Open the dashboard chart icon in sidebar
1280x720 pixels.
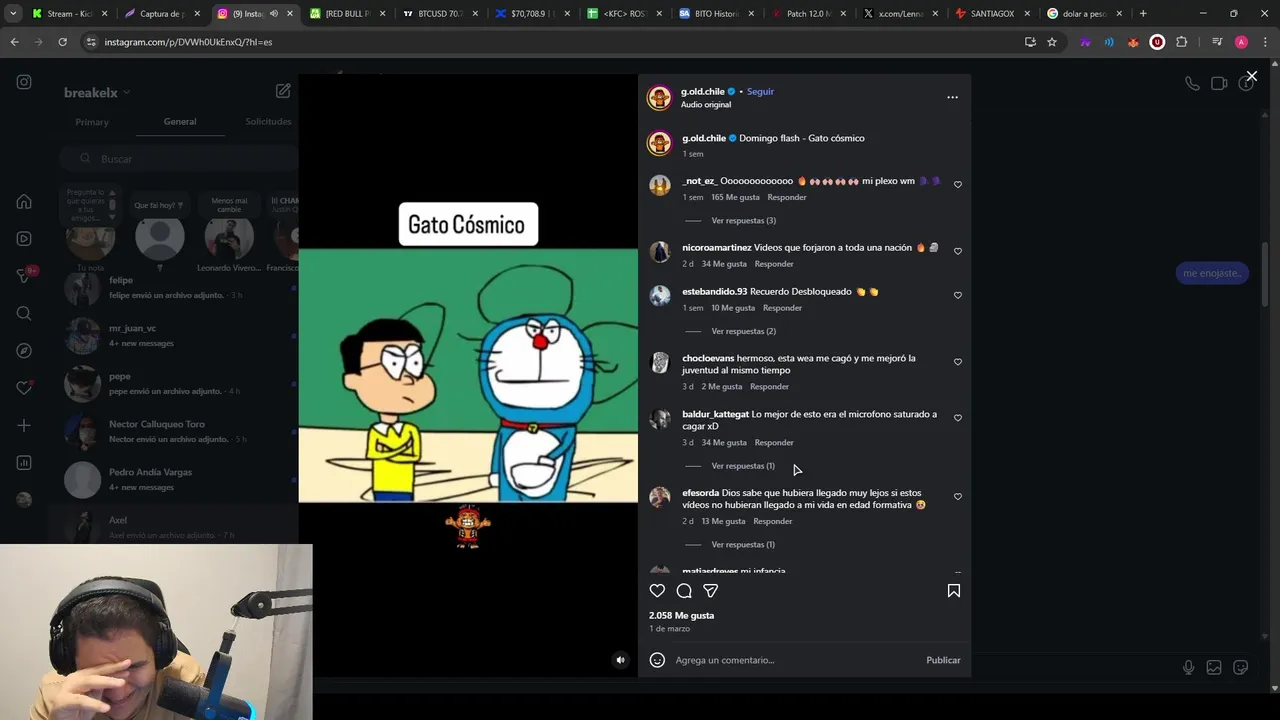(24, 463)
